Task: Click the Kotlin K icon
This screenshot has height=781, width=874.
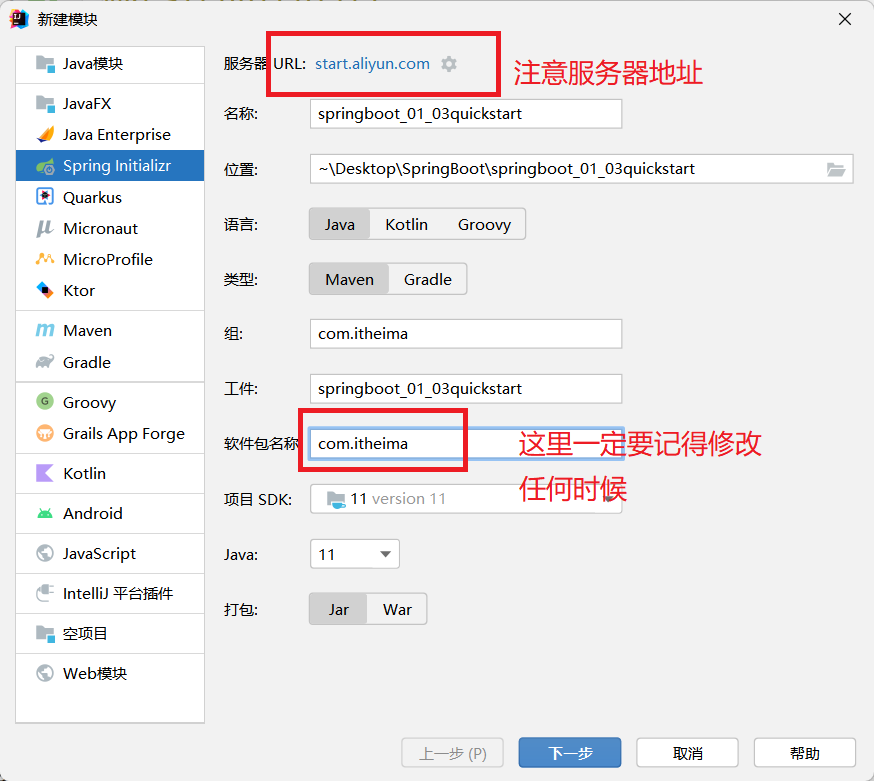Action: pyautogui.click(x=45, y=473)
